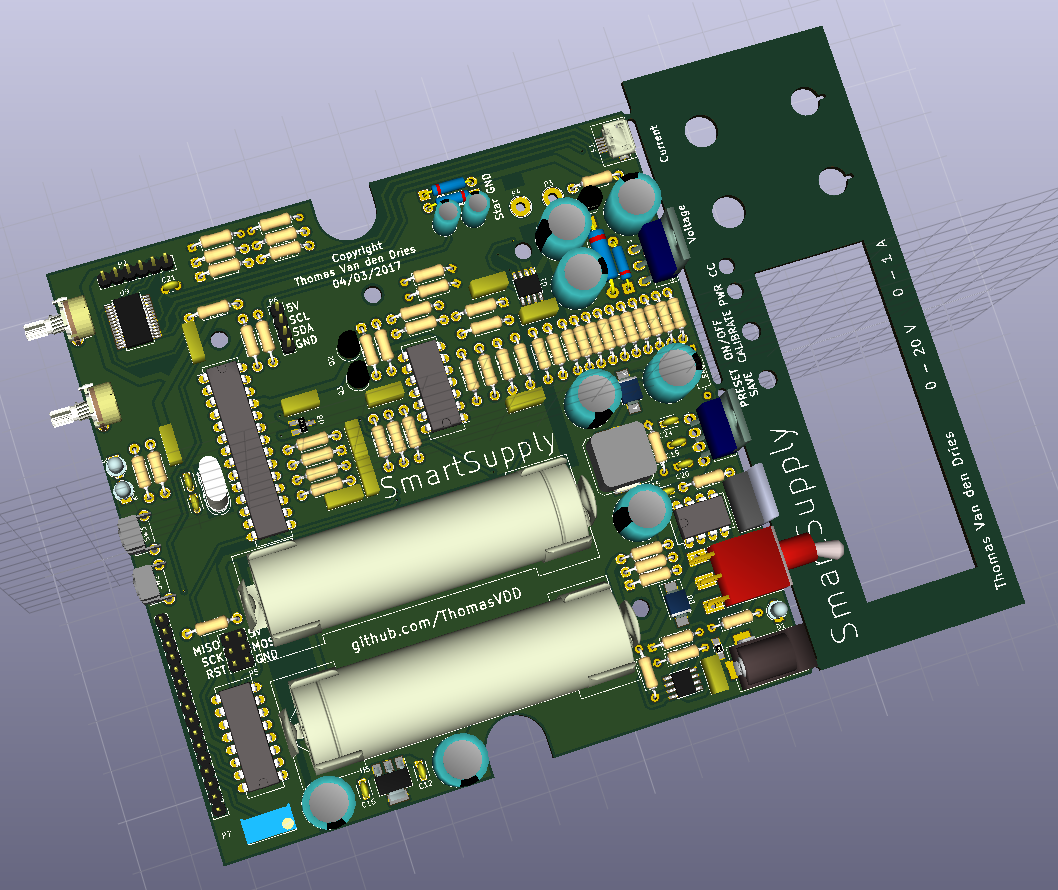The height and width of the screenshot is (890, 1058).
Task: Click 'Thomas Van den Dries' on the front panel
Action: pos(974,510)
